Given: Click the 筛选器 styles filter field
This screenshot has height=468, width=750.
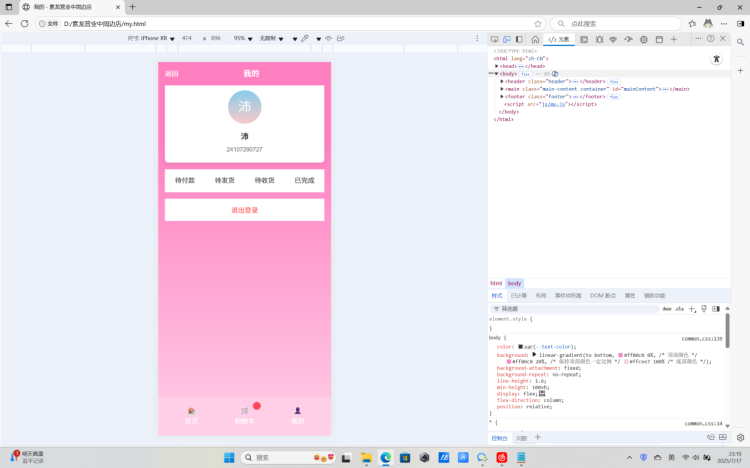Looking at the screenshot, I should pos(575,309).
